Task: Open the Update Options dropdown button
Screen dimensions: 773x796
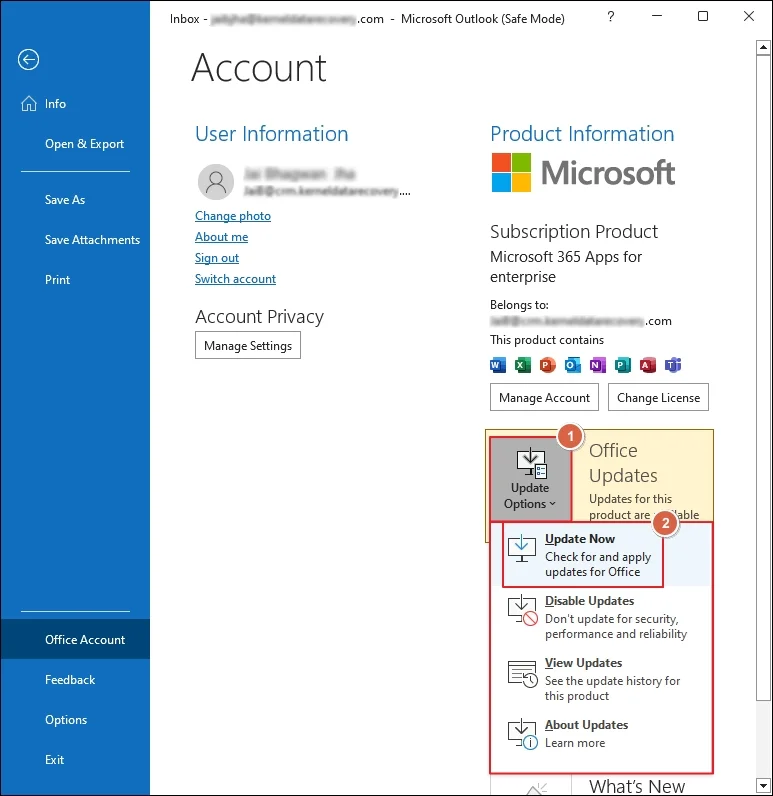Action: pos(530,479)
